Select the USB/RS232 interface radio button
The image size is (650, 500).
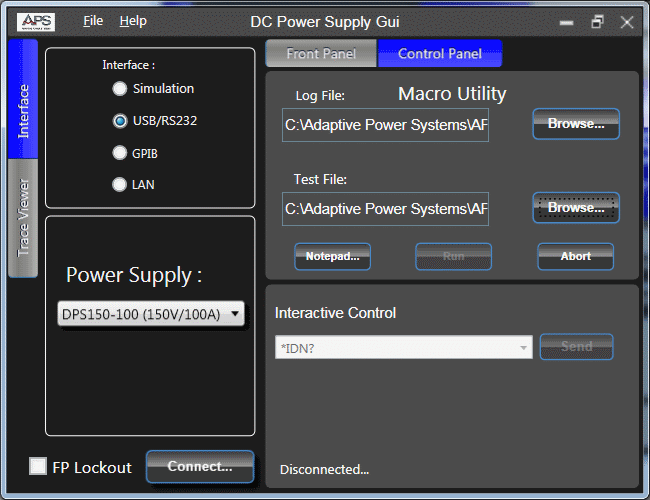pyautogui.click(x=120, y=121)
